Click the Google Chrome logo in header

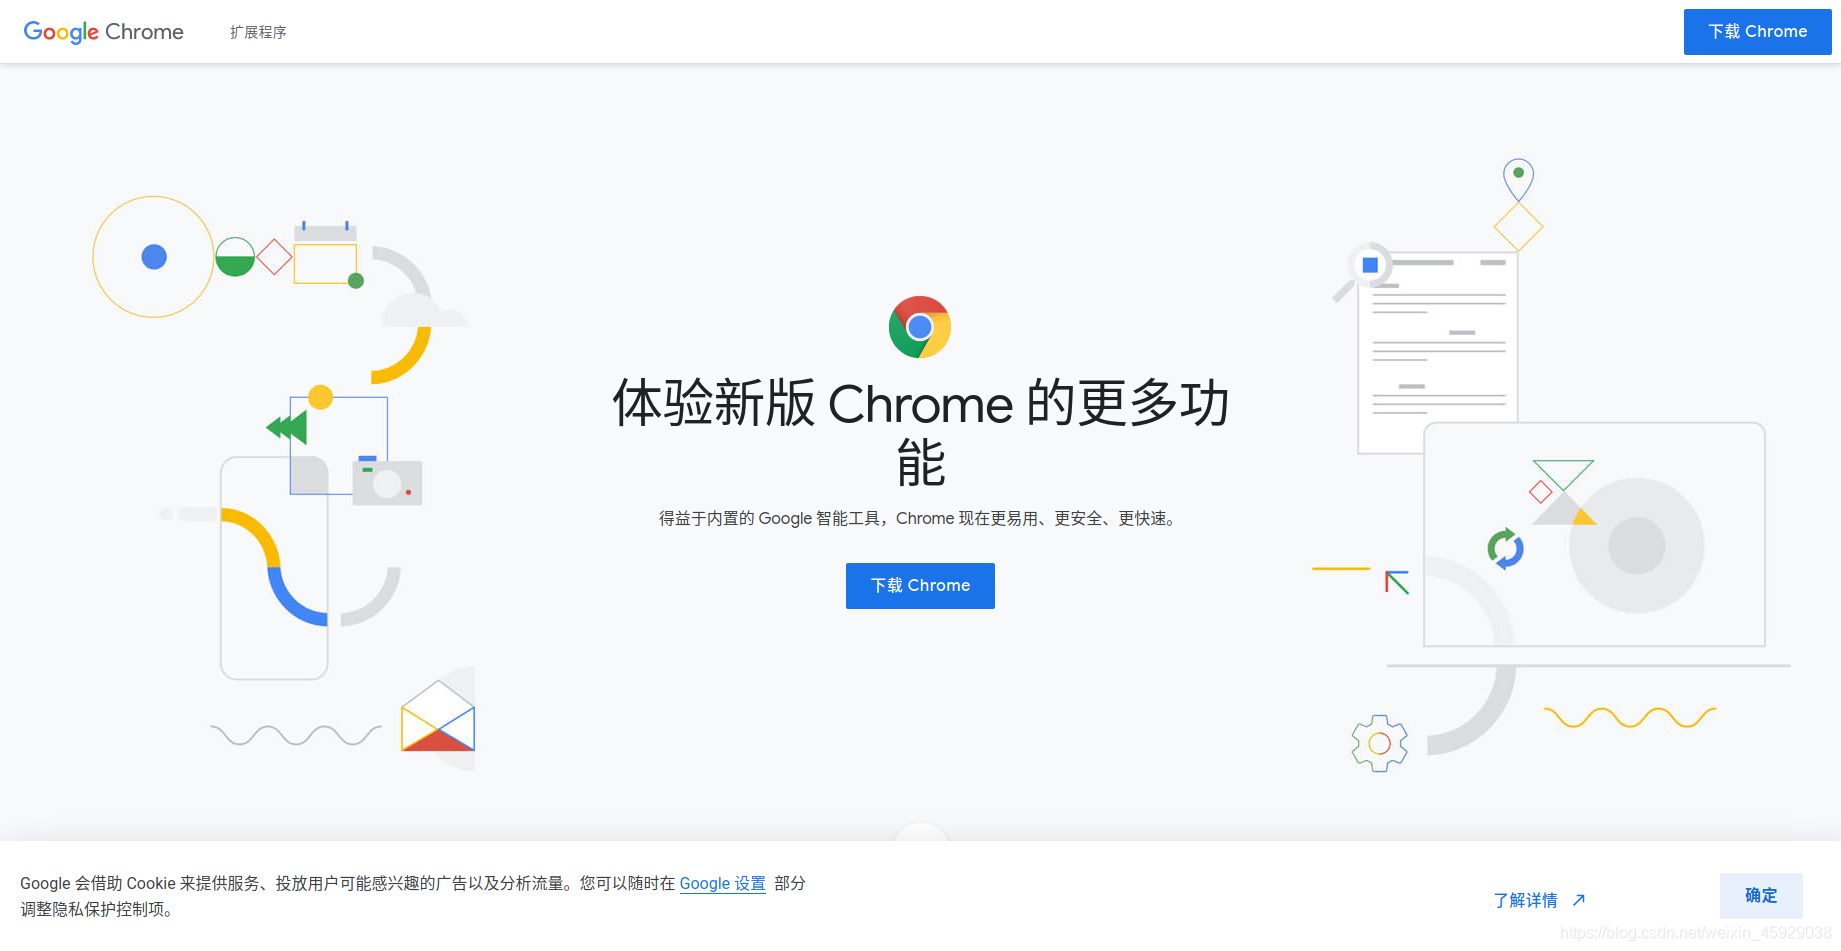(x=104, y=32)
